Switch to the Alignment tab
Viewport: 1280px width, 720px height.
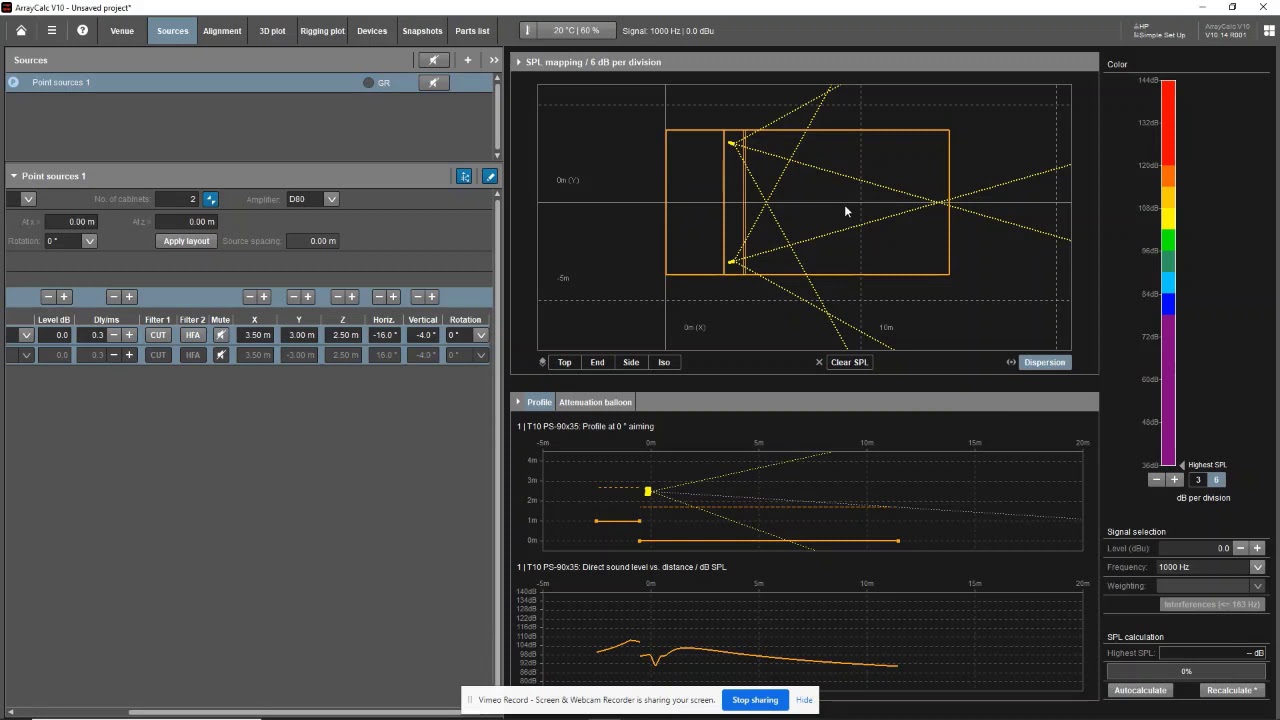pos(222,31)
